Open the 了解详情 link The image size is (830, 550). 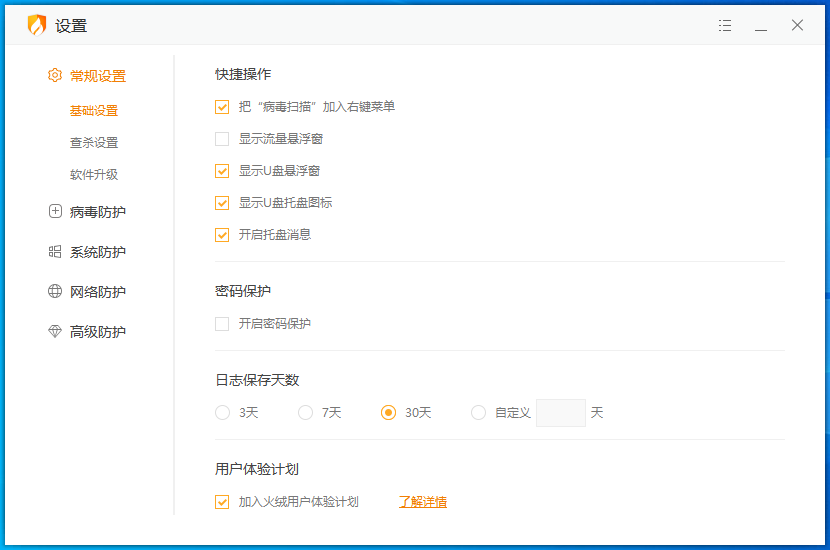tap(422, 502)
